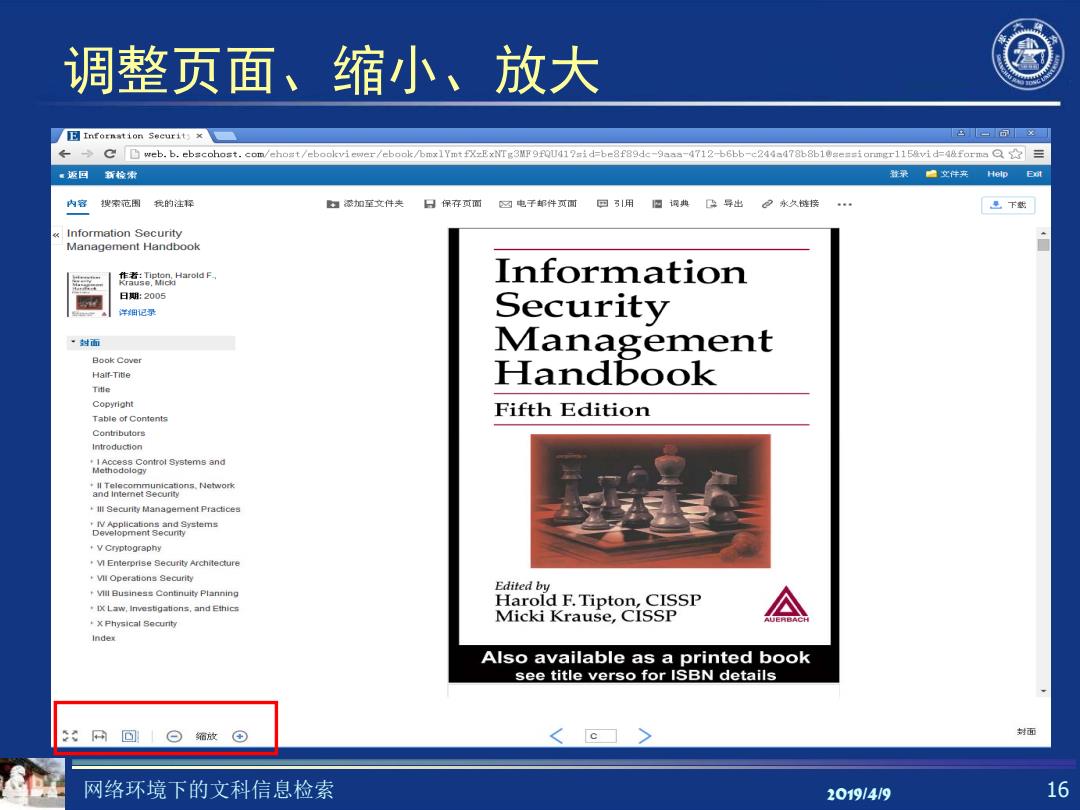Click the 永久链接 permalink tool

[x=791, y=204]
